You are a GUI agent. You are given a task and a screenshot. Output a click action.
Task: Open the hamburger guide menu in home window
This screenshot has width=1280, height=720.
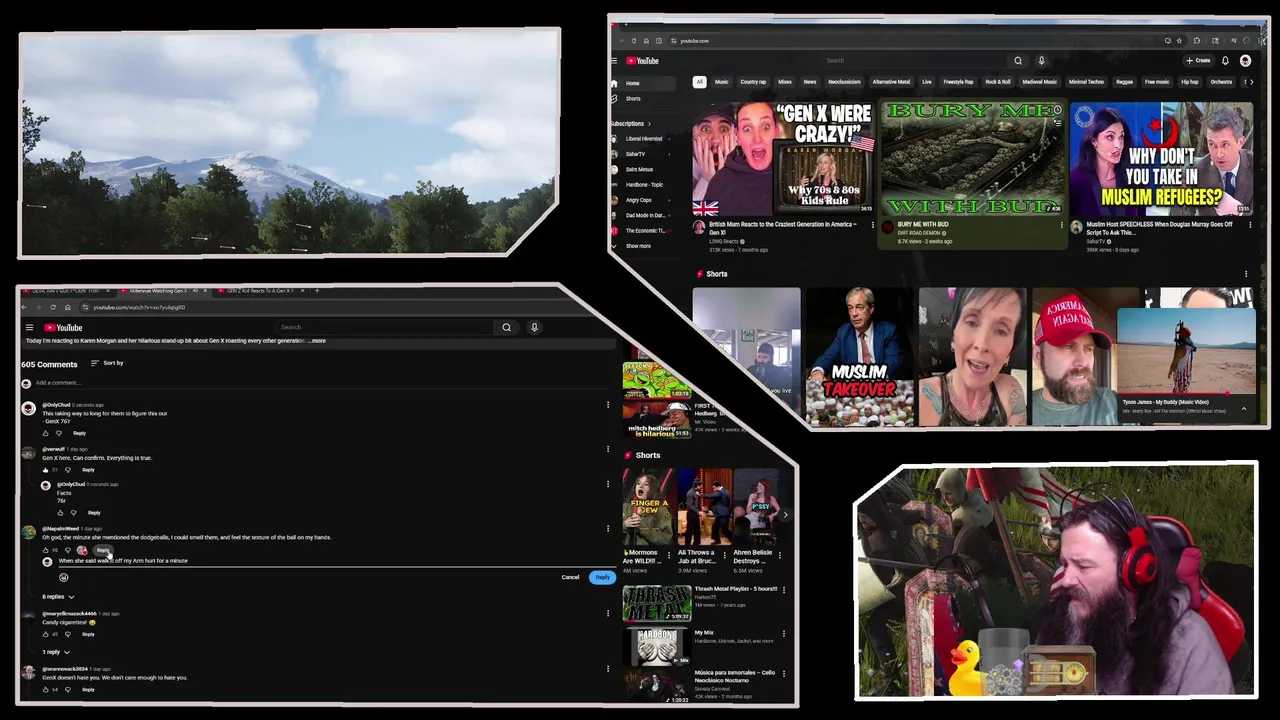tap(614, 61)
